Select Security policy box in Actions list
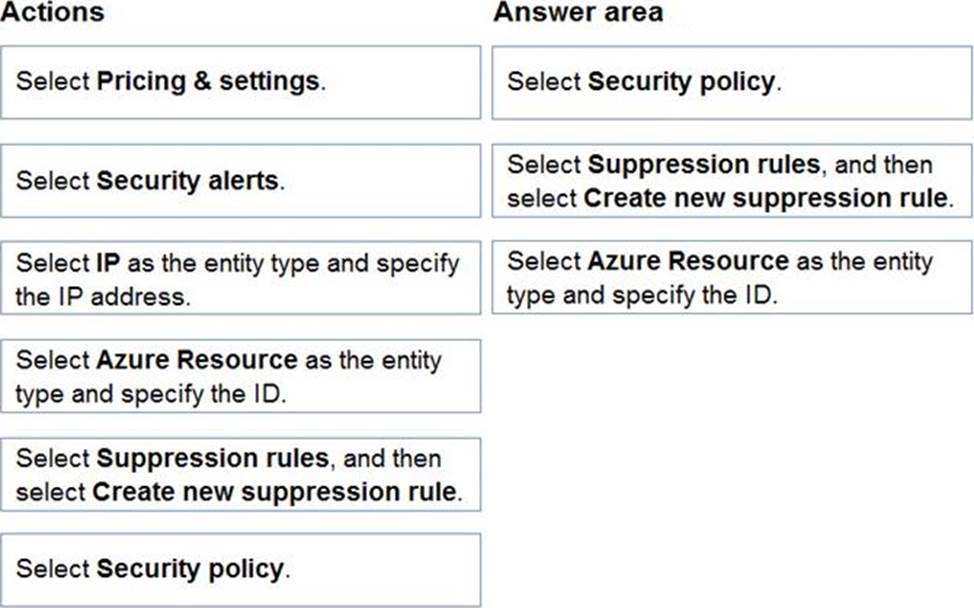The height and width of the screenshot is (608, 974). pos(240,569)
